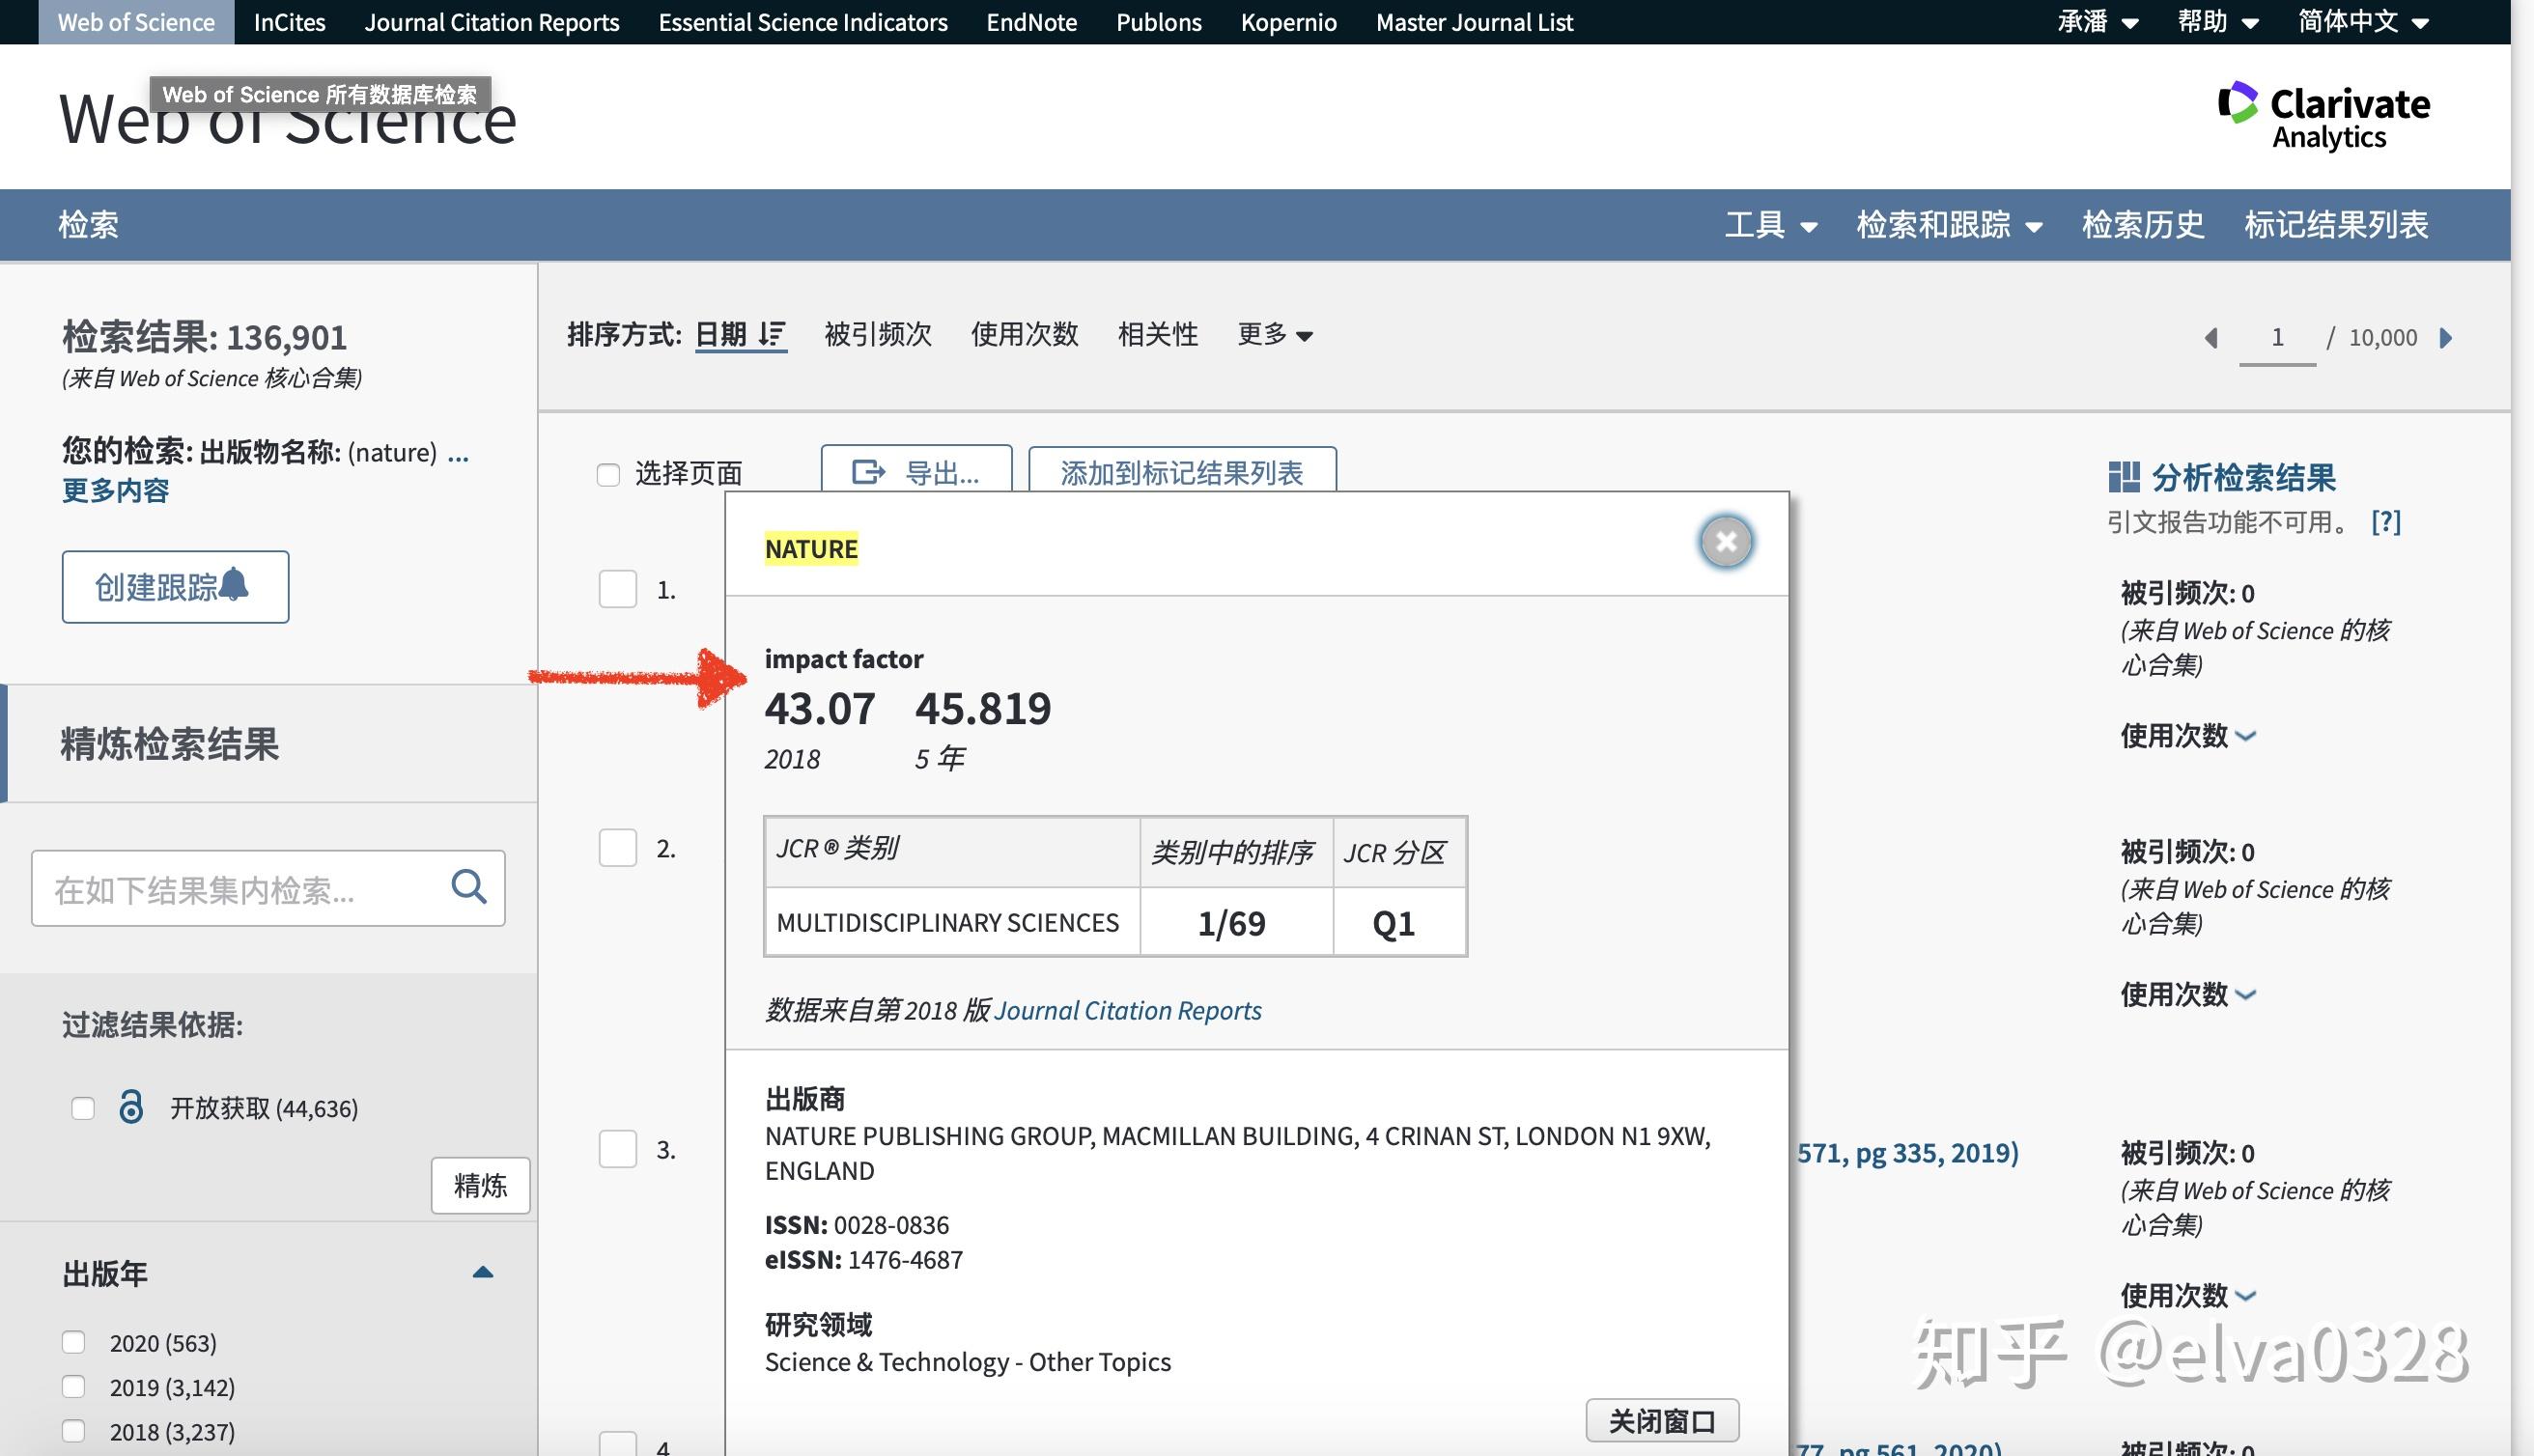Open 标记结果列表 marked list
The width and height of the screenshot is (2534, 1456).
2336,225
